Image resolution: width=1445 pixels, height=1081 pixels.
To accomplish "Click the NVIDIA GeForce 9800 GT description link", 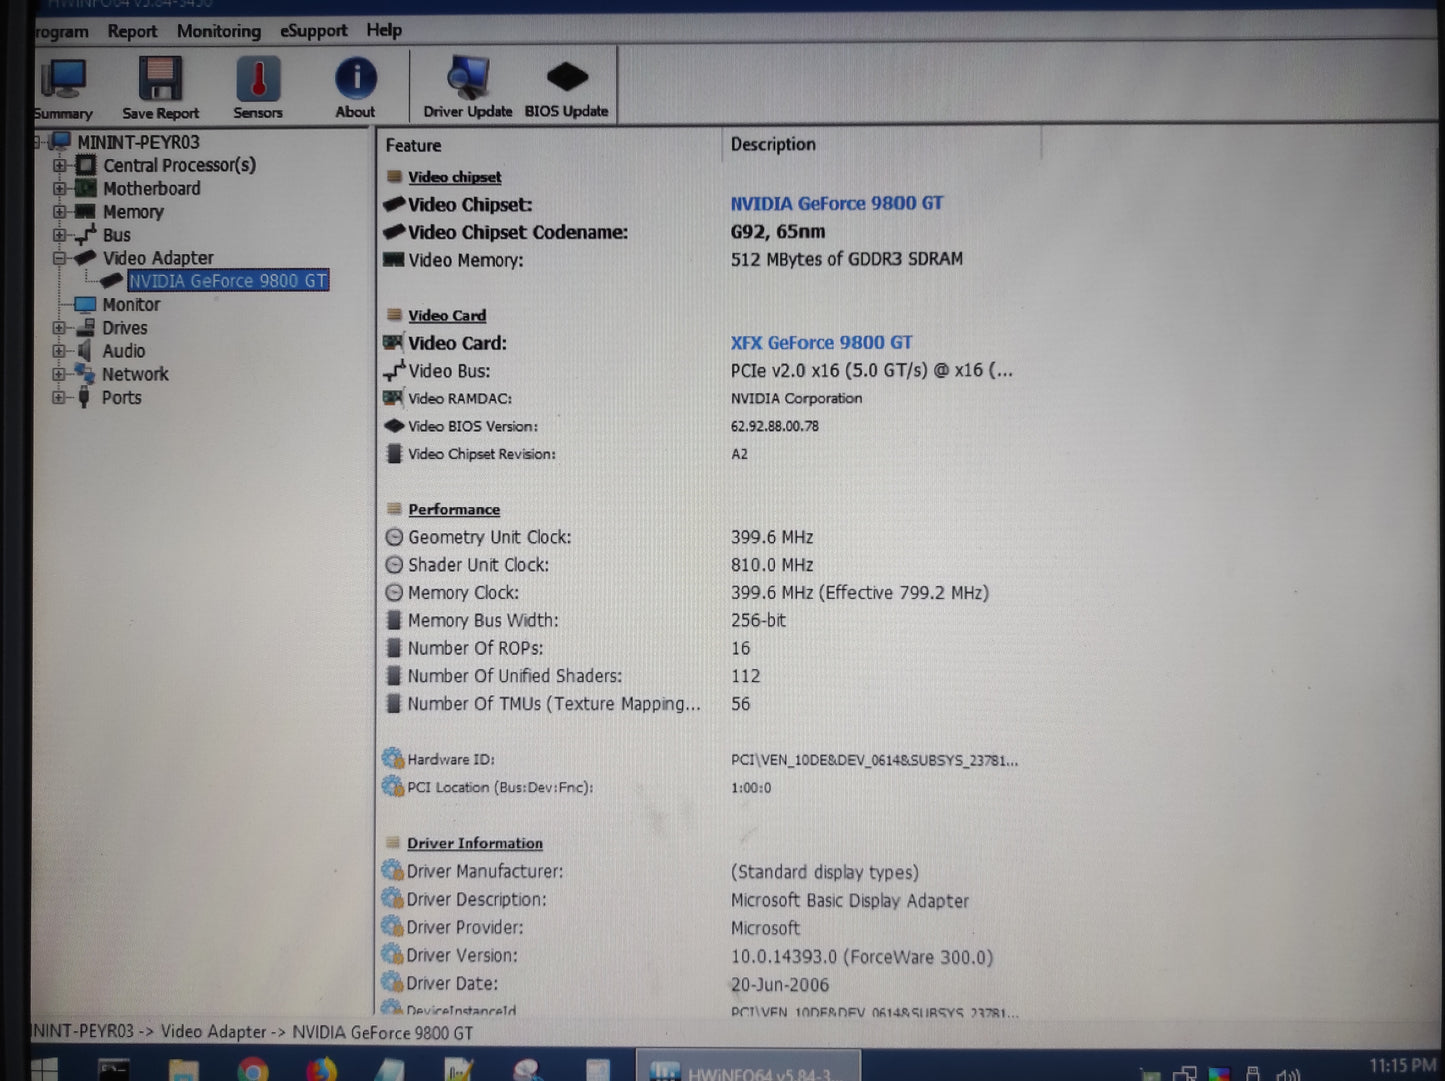I will tap(837, 203).
